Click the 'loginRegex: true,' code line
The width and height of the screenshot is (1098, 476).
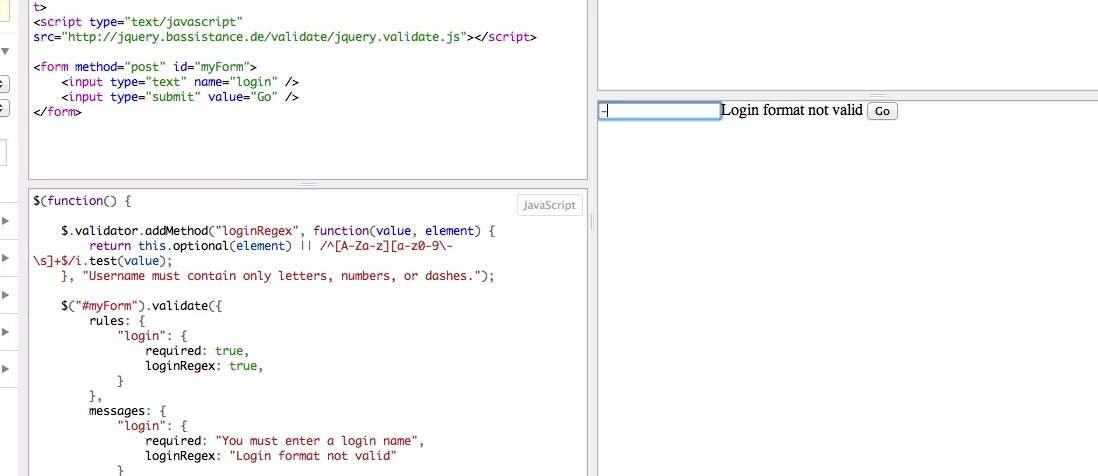point(204,366)
